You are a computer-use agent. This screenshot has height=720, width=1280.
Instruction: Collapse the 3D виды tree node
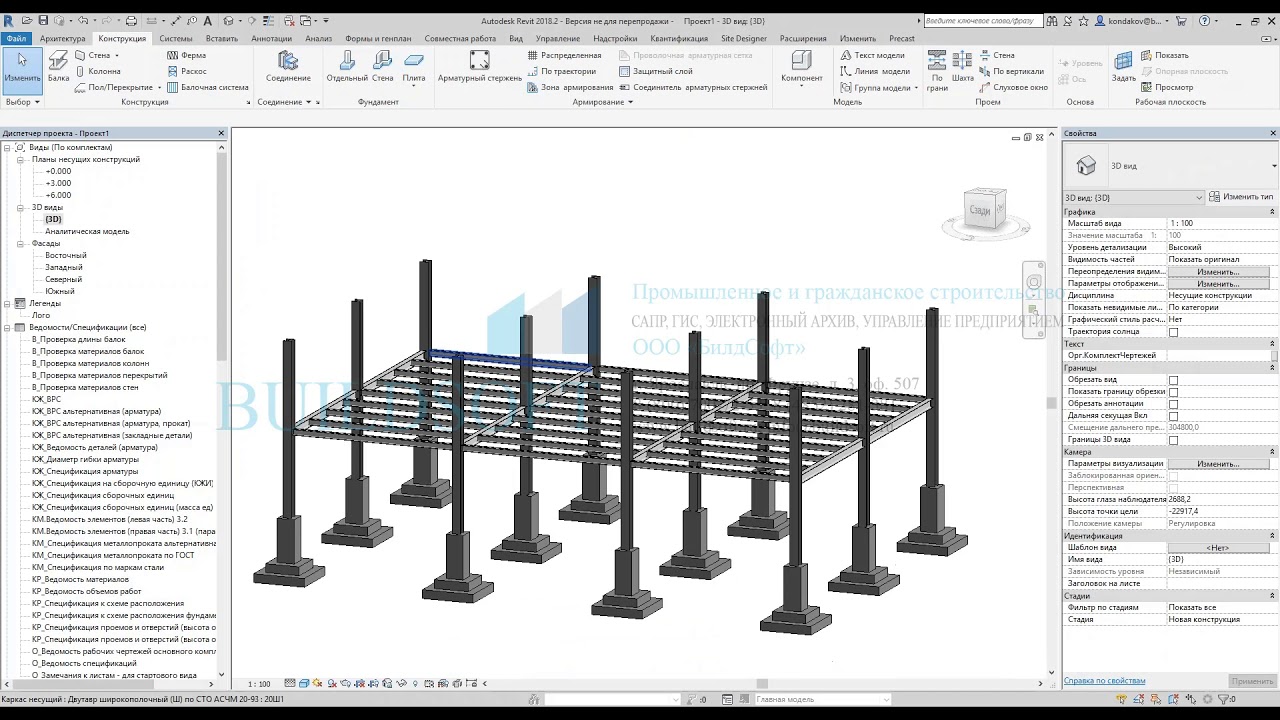click(21, 207)
